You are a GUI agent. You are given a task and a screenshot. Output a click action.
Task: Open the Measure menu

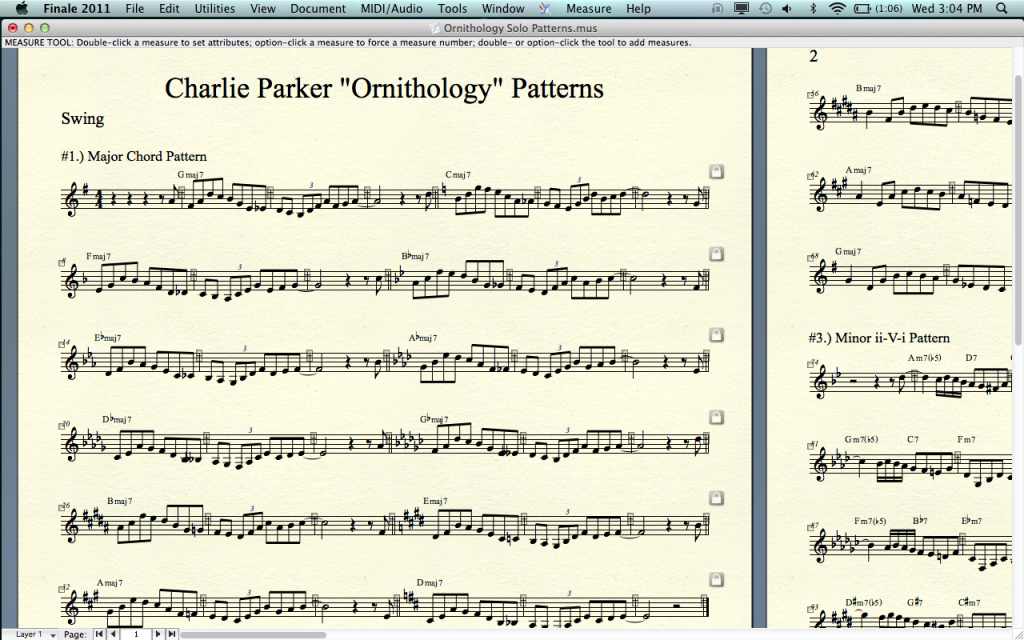coord(588,8)
